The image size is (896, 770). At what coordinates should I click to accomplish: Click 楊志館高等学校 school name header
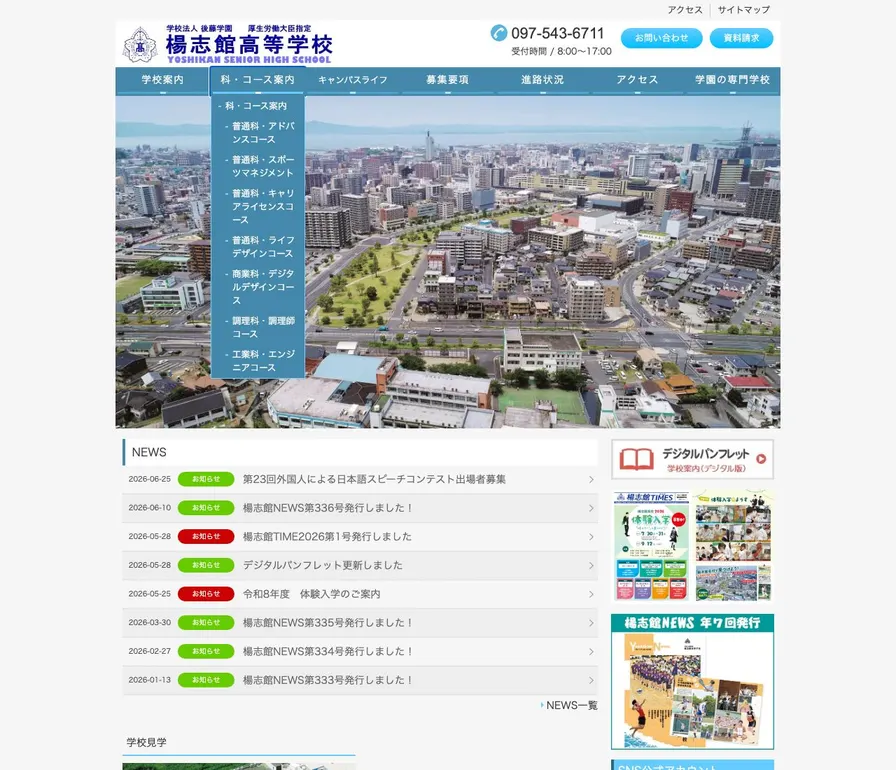249,45
